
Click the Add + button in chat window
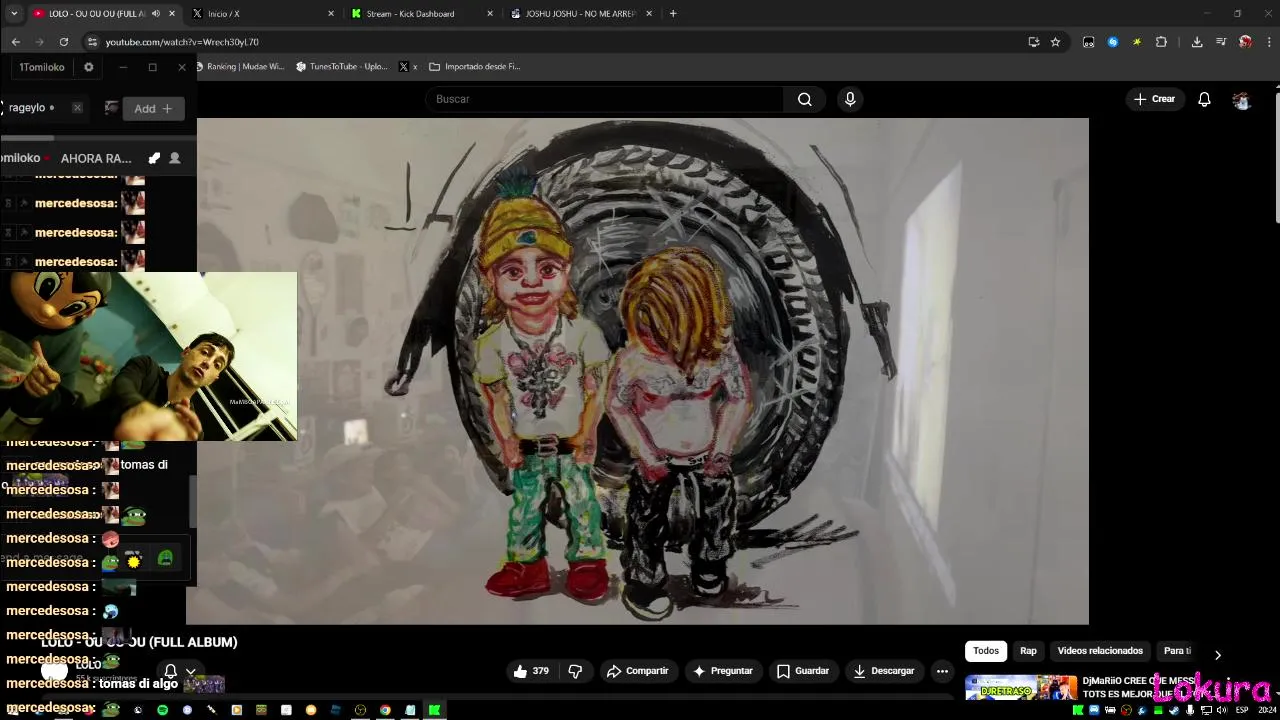tap(153, 108)
